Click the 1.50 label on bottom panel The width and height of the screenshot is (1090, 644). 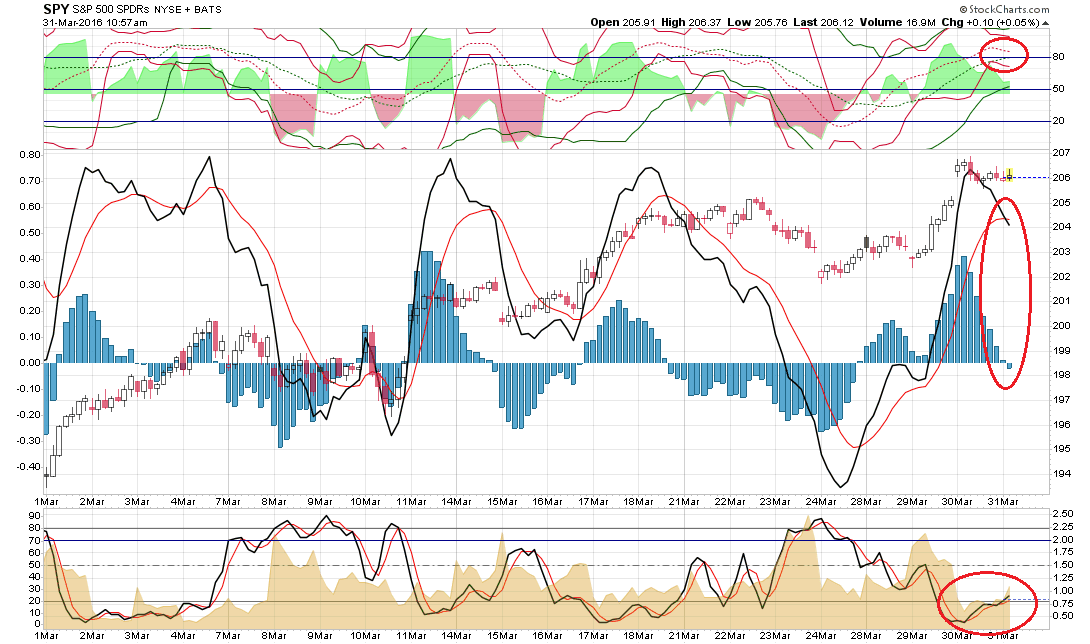[1064, 565]
